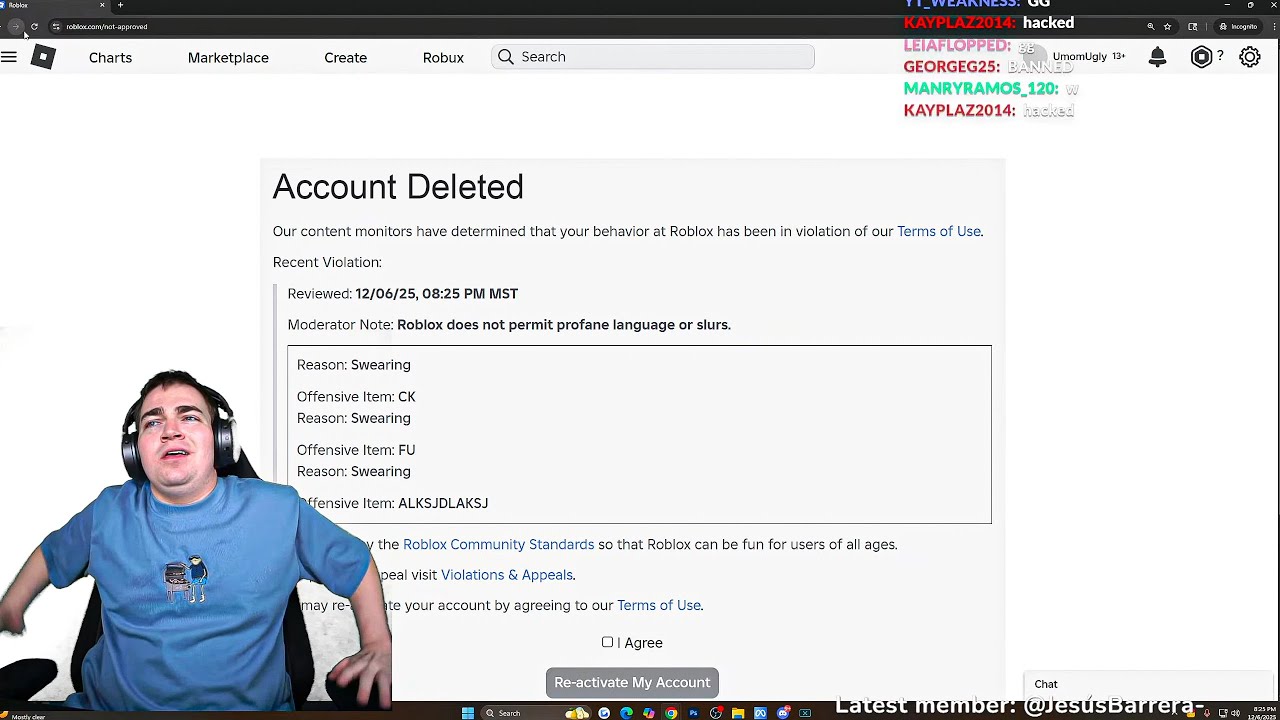Screen dimensions: 1280x720
Task: Click the Roblox logo home icon
Action: [x=43, y=57]
